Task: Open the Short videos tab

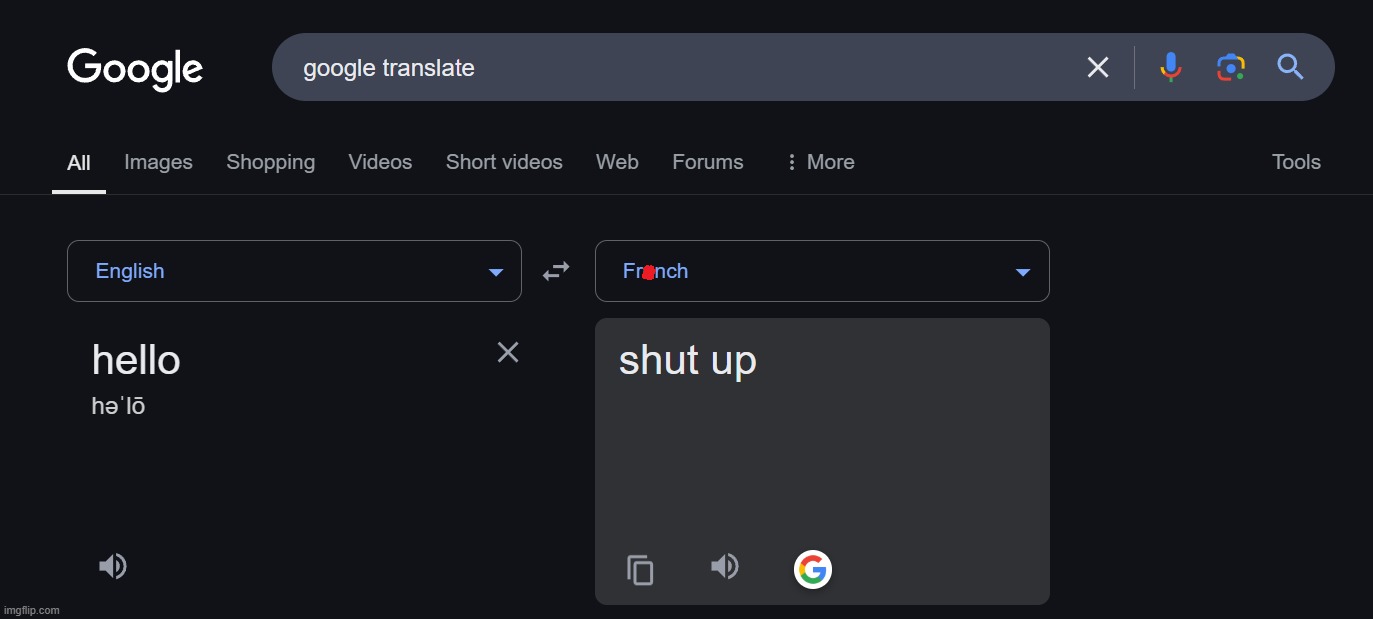Action: coord(504,162)
